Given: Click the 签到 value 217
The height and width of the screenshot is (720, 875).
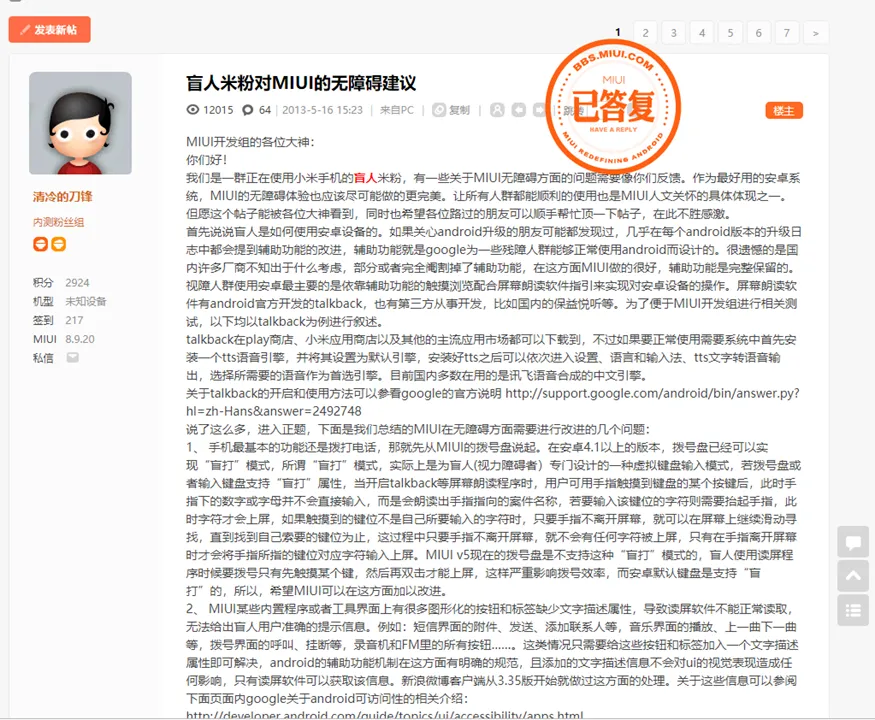Looking at the screenshot, I should pyautogui.click(x=74, y=320).
